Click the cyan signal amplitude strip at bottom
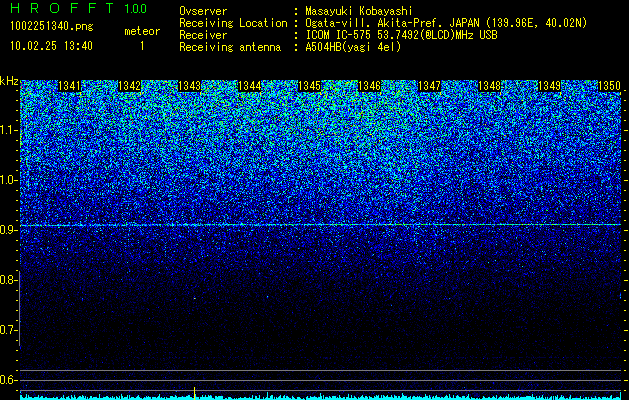 (x=321, y=397)
